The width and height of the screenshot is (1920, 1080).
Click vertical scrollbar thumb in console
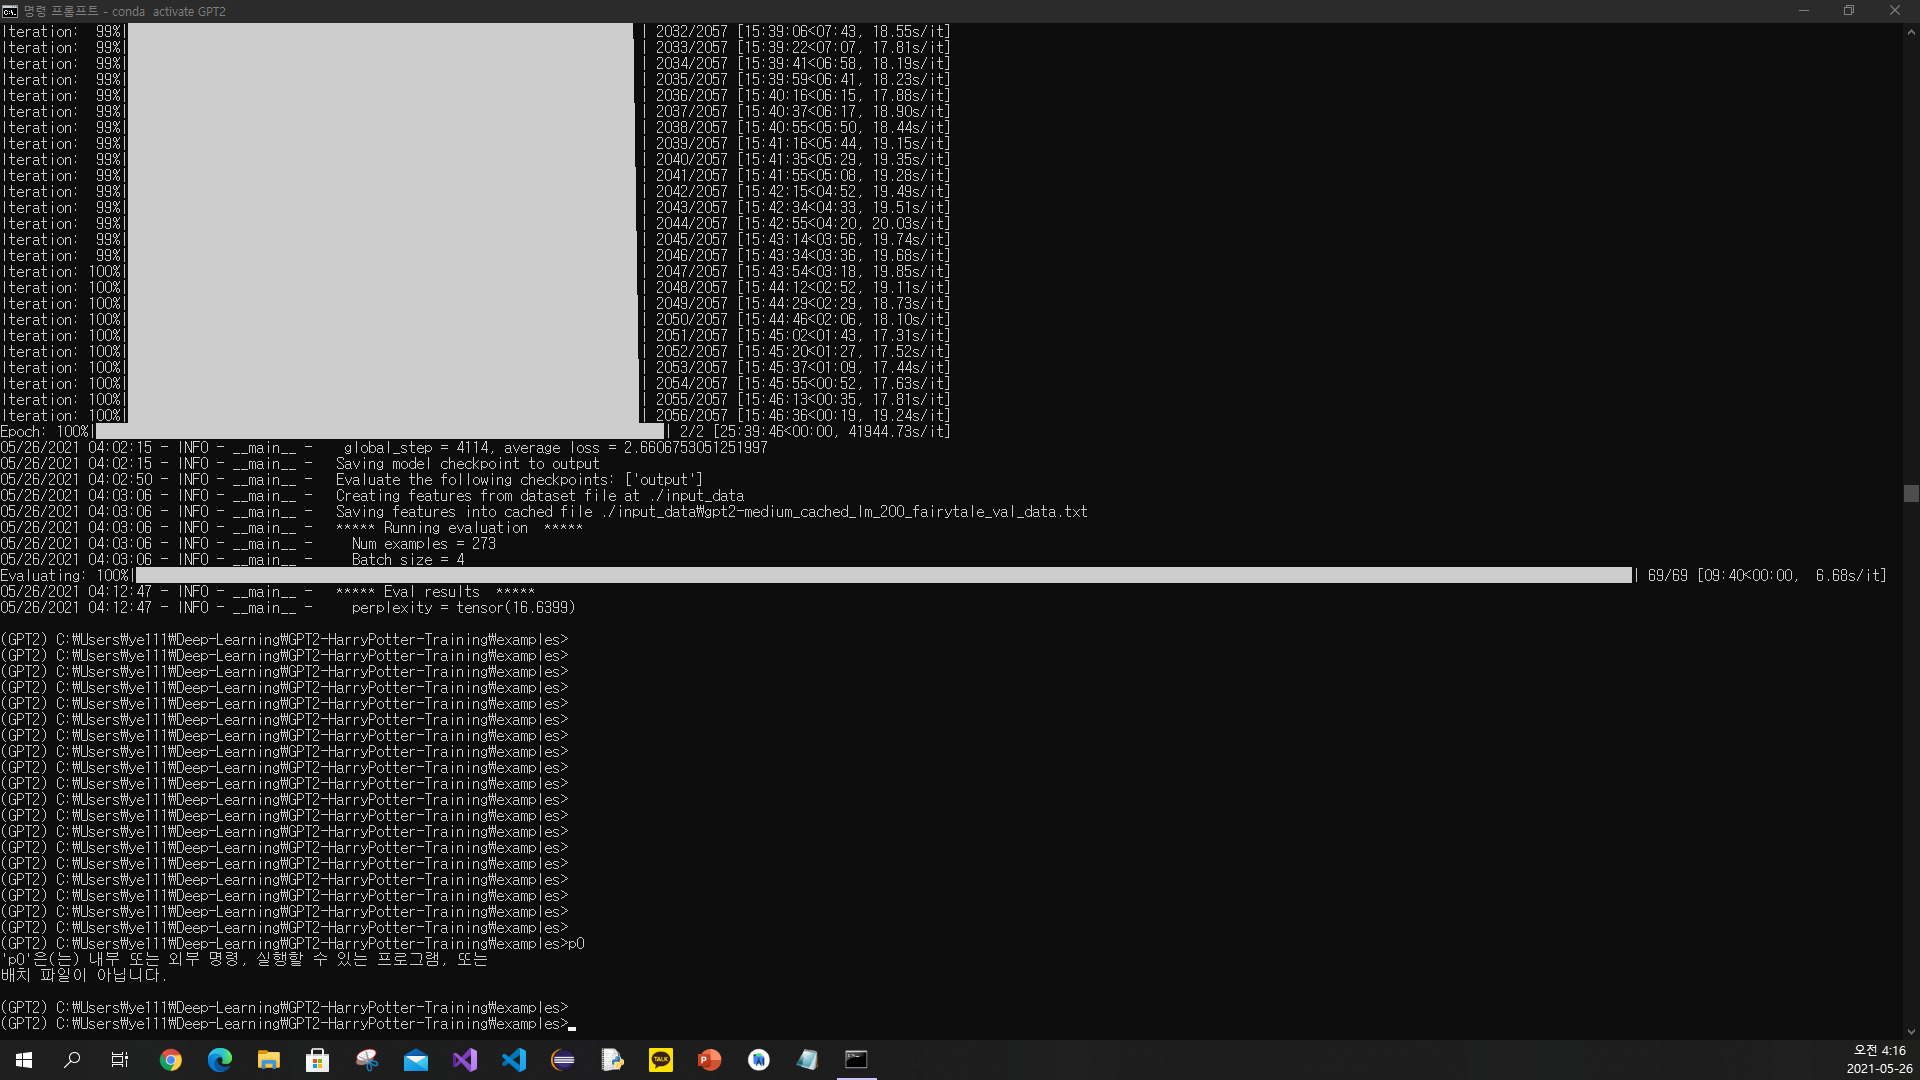coord(1911,494)
